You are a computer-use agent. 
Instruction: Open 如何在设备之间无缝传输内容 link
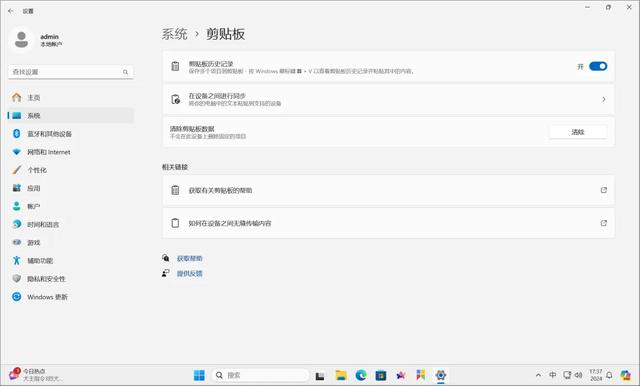[x=388, y=223]
